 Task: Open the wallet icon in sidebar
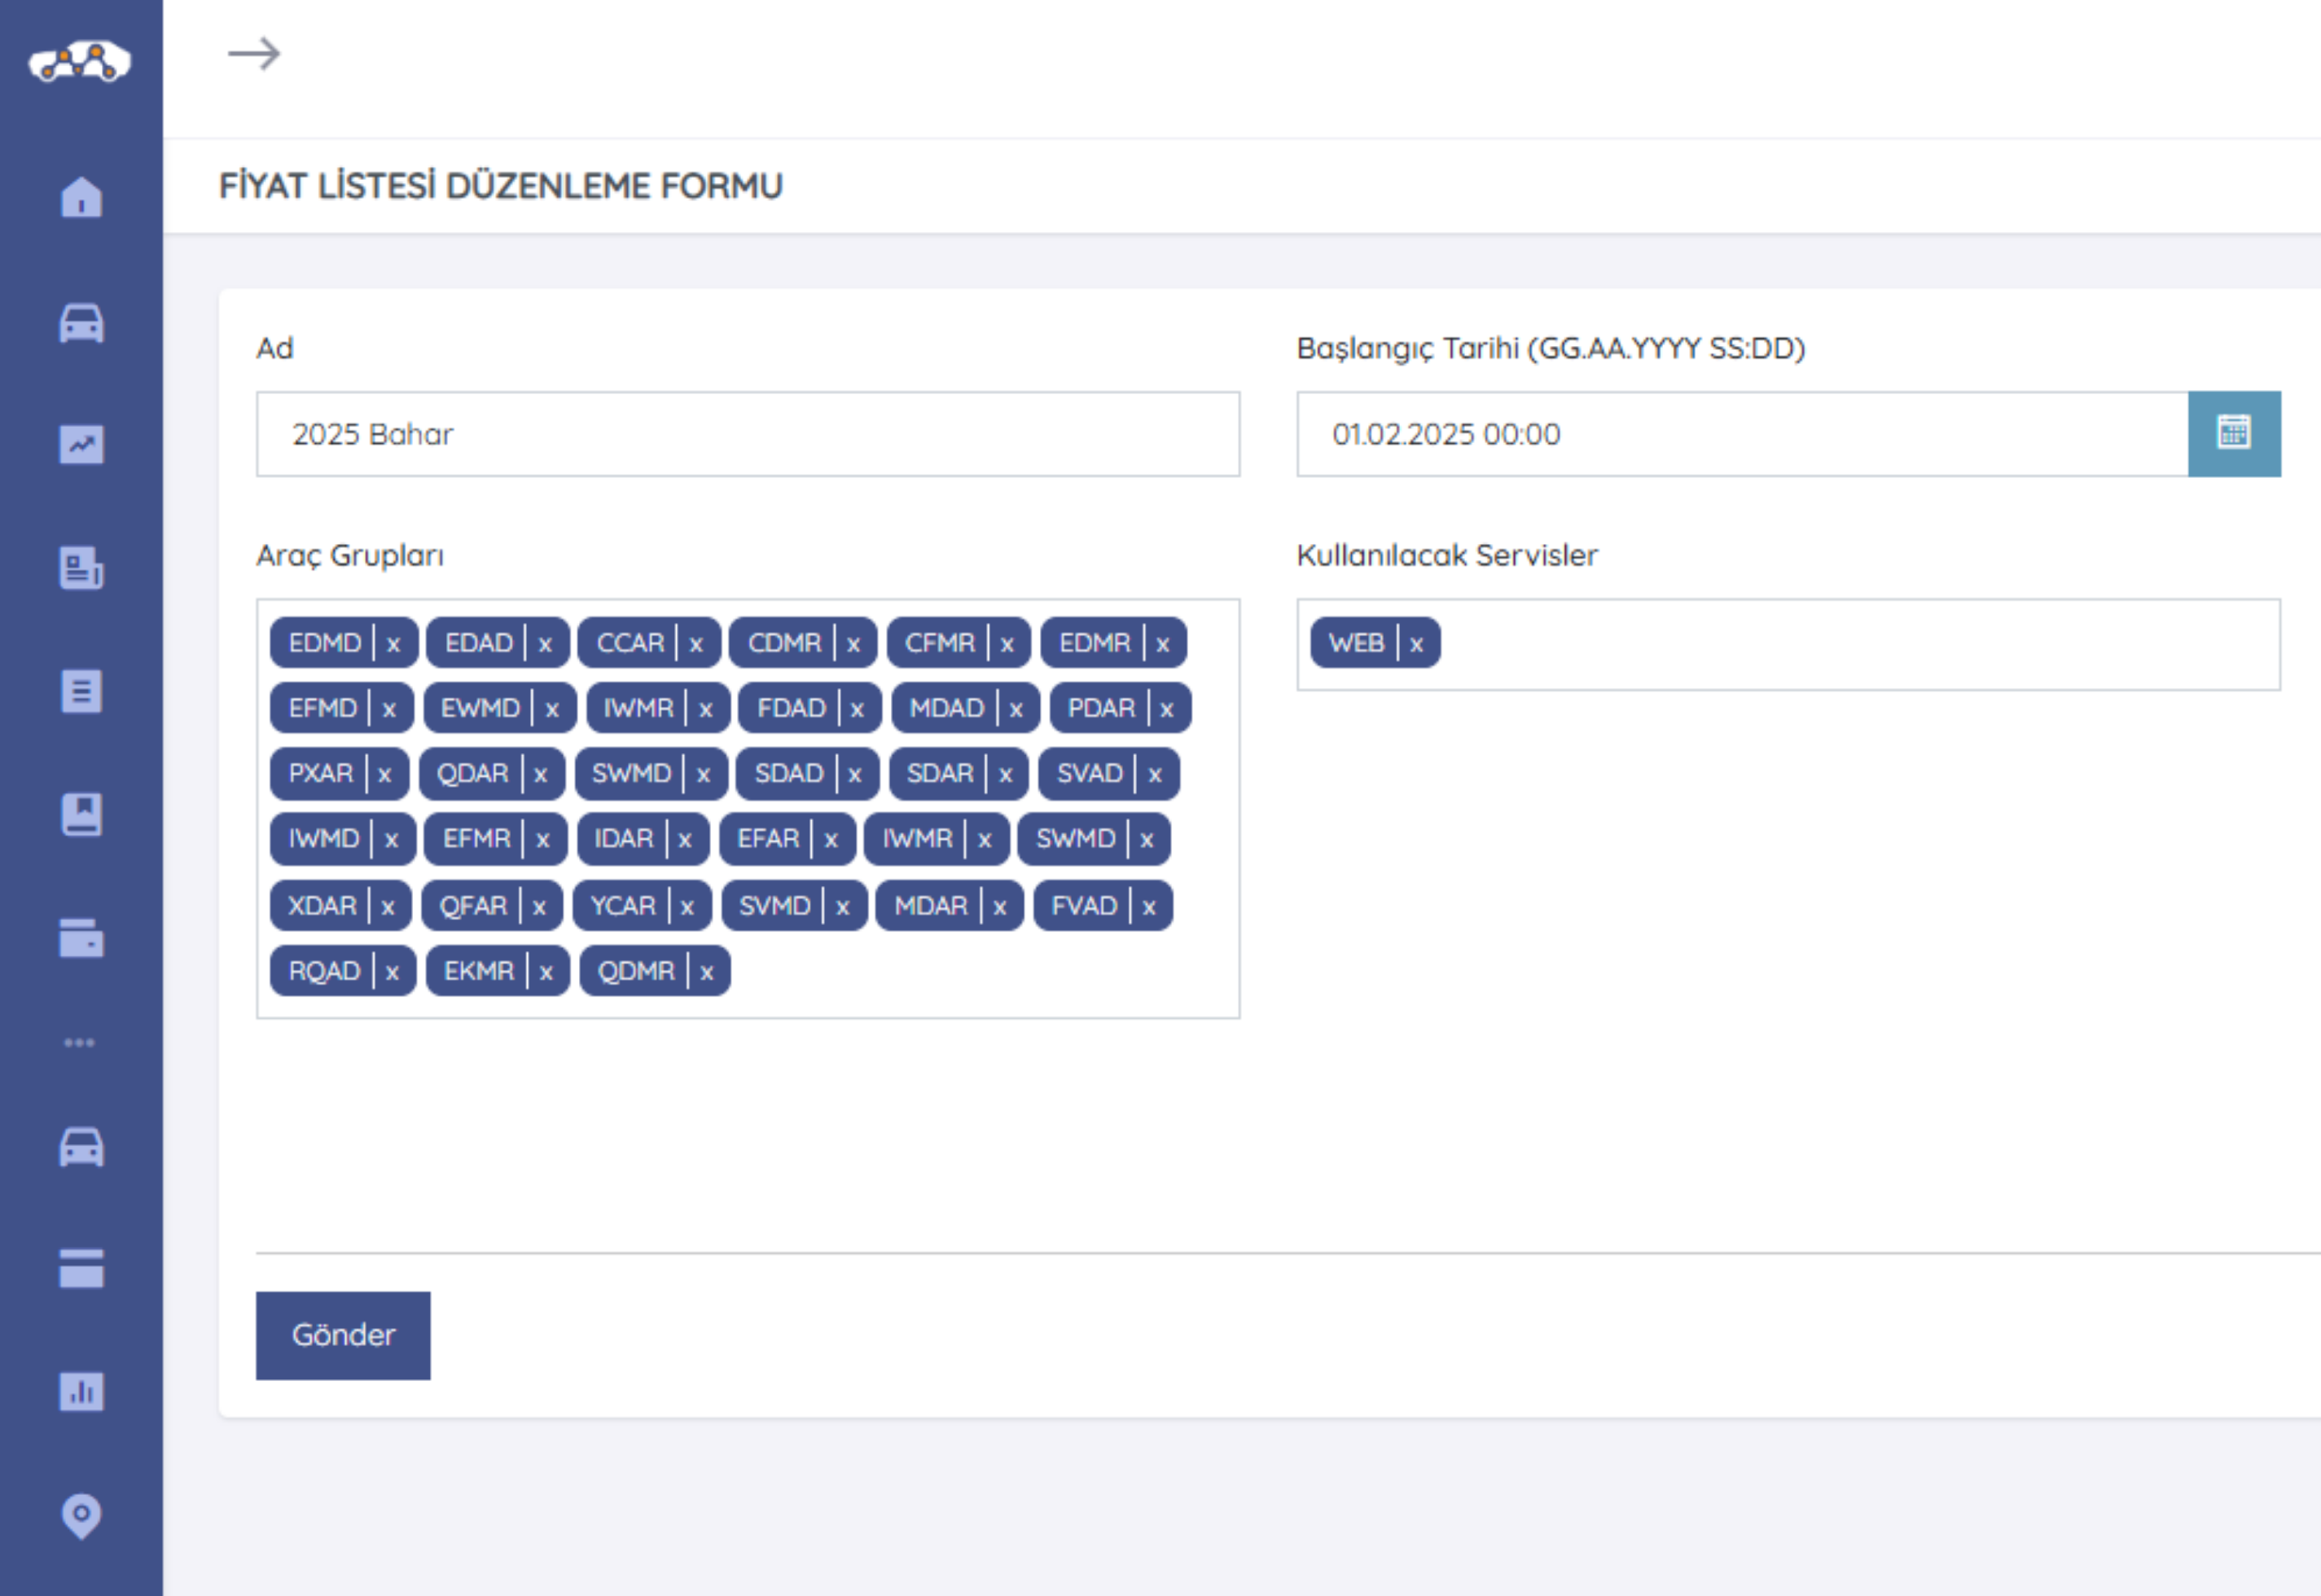81,938
